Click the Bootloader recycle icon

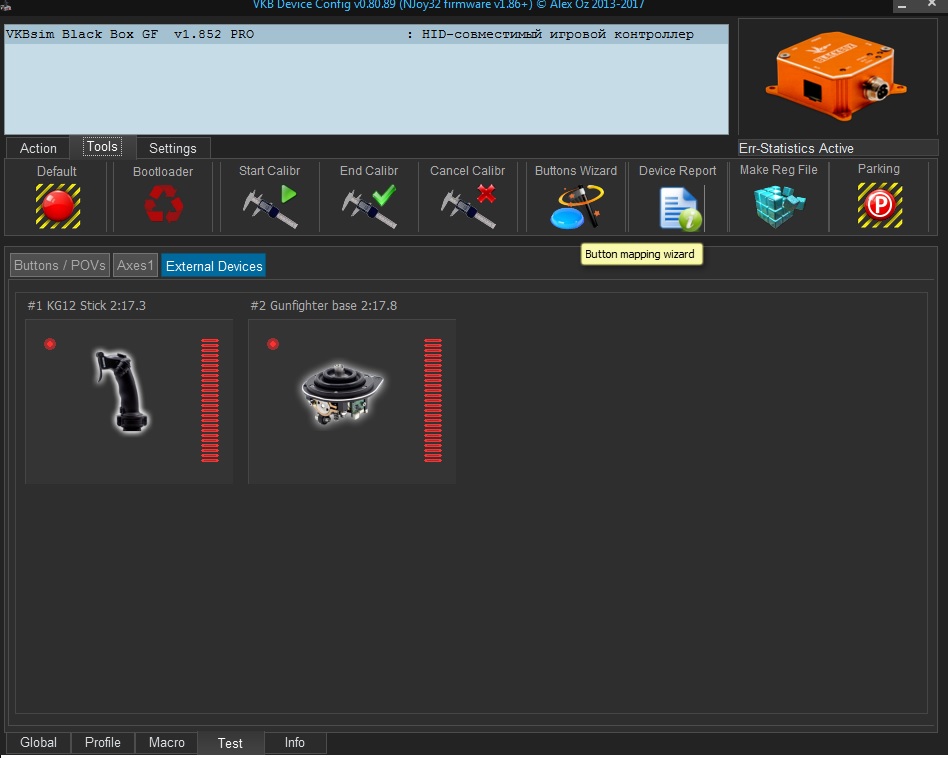point(163,203)
